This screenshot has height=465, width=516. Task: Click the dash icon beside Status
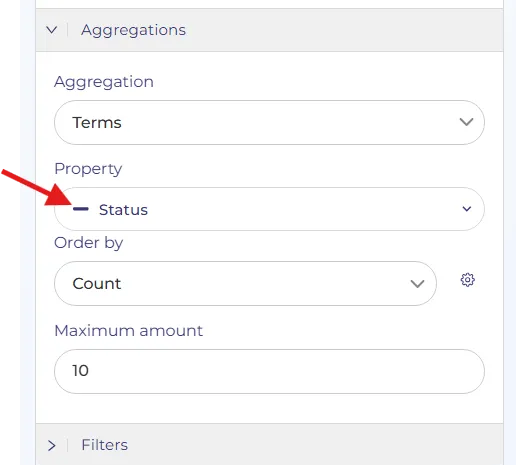[x=81, y=209]
